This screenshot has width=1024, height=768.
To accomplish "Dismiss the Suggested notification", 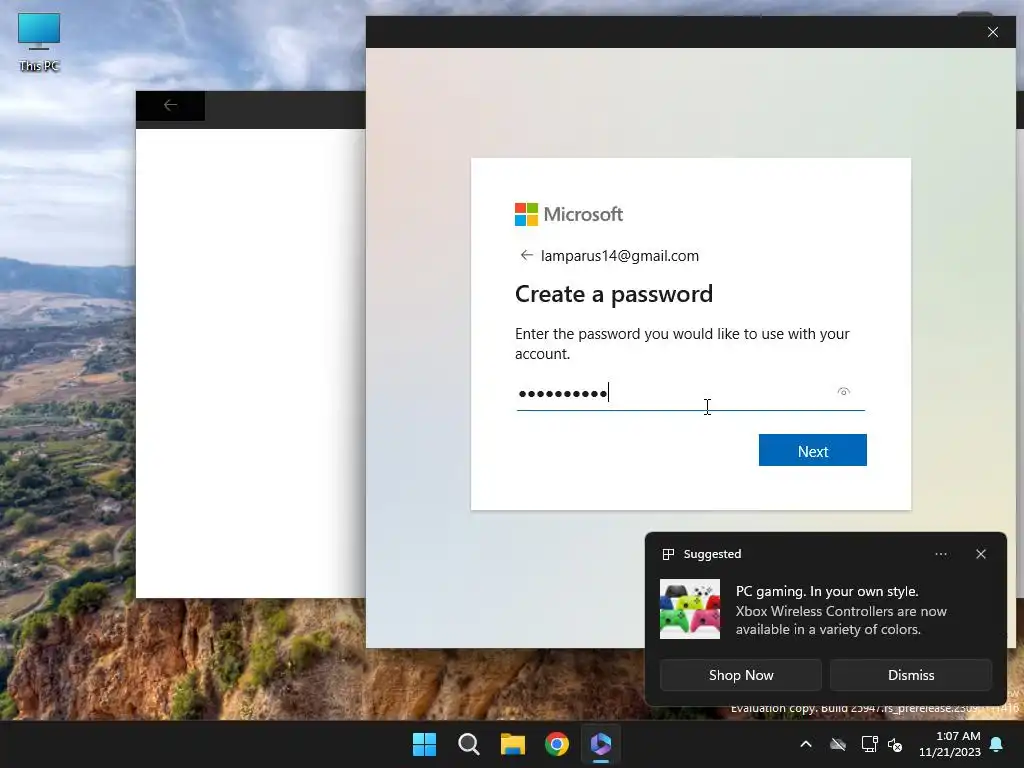I will [910, 675].
